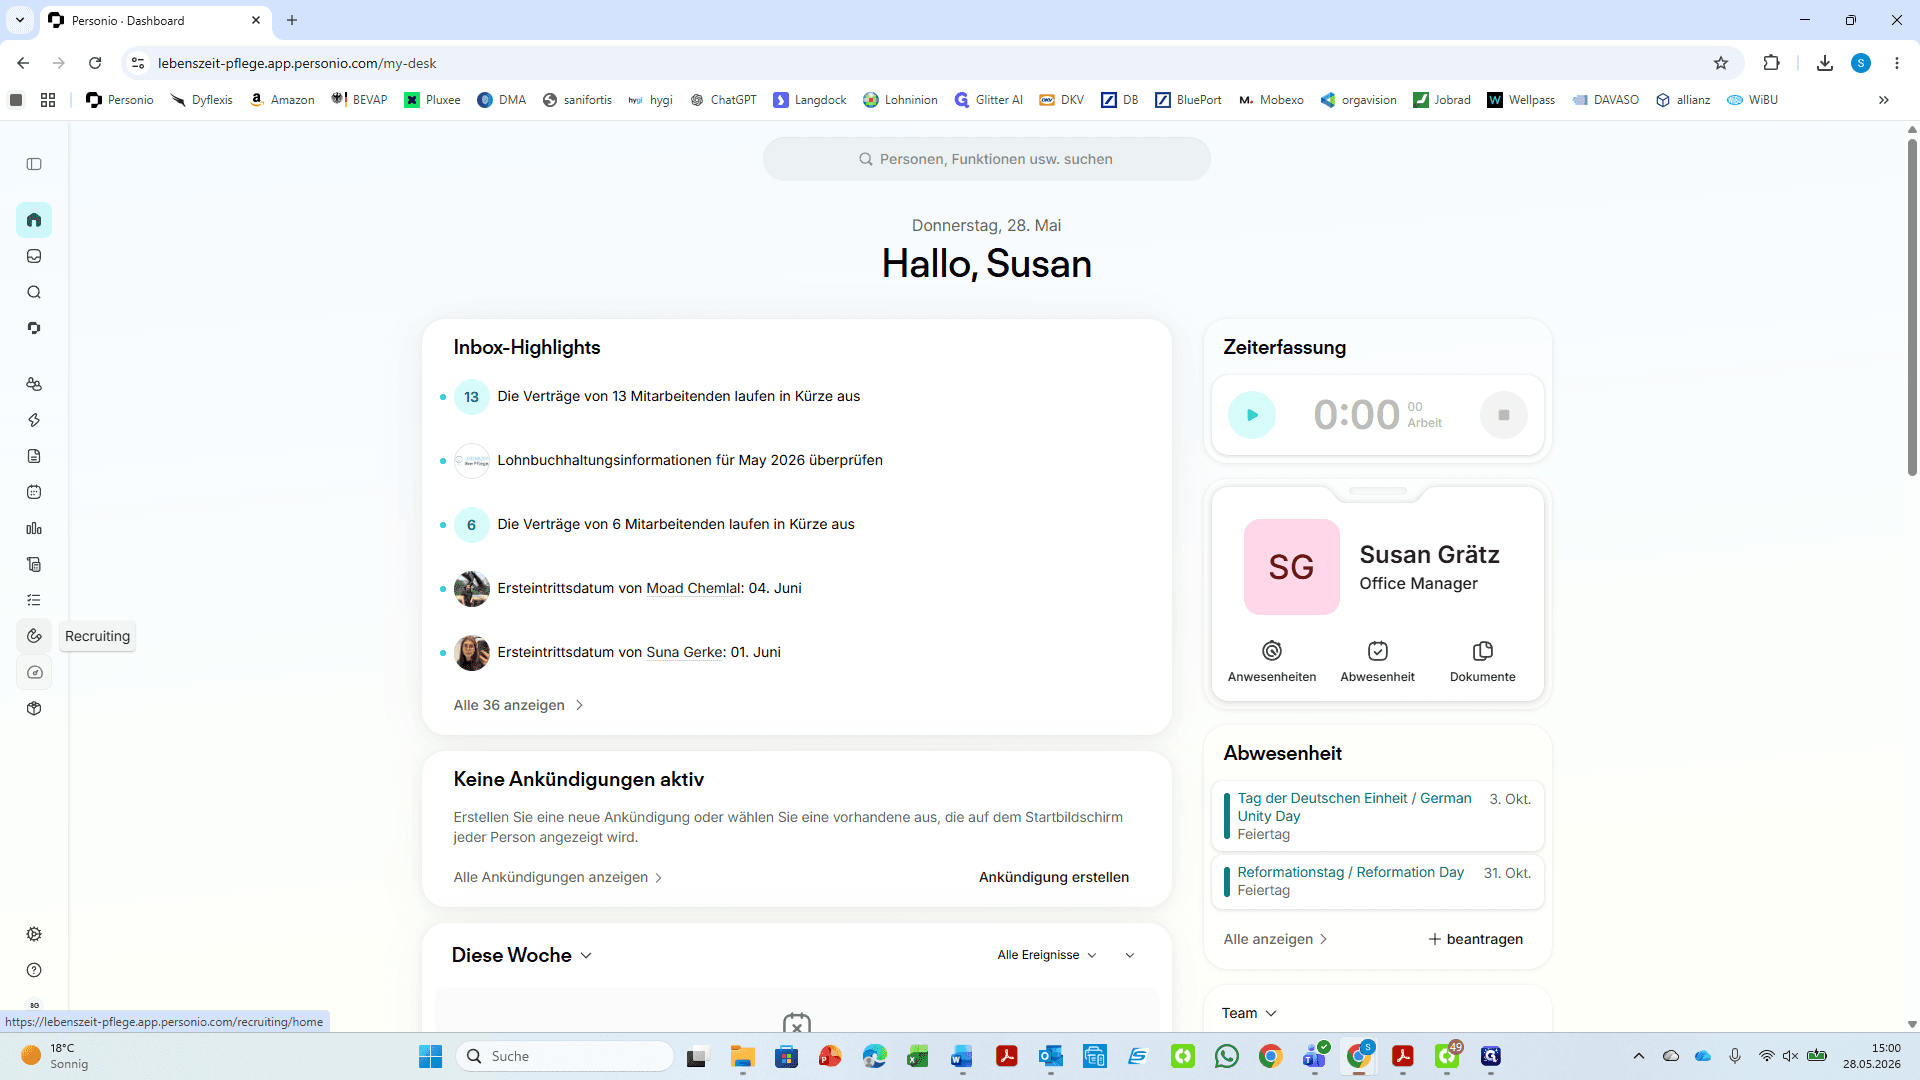Open the Home icon in the sidebar
Image resolution: width=1920 pixels, height=1080 pixels.
(x=34, y=220)
